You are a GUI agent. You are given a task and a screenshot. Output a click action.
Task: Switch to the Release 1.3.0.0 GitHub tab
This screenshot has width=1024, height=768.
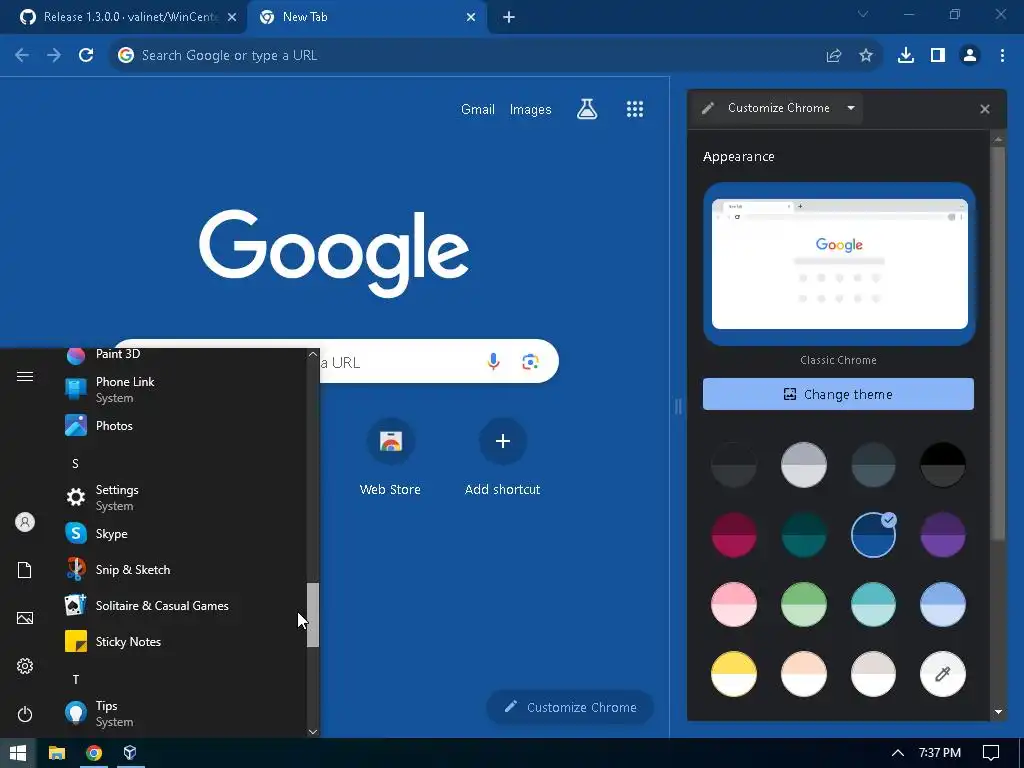[x=123, y=17]
